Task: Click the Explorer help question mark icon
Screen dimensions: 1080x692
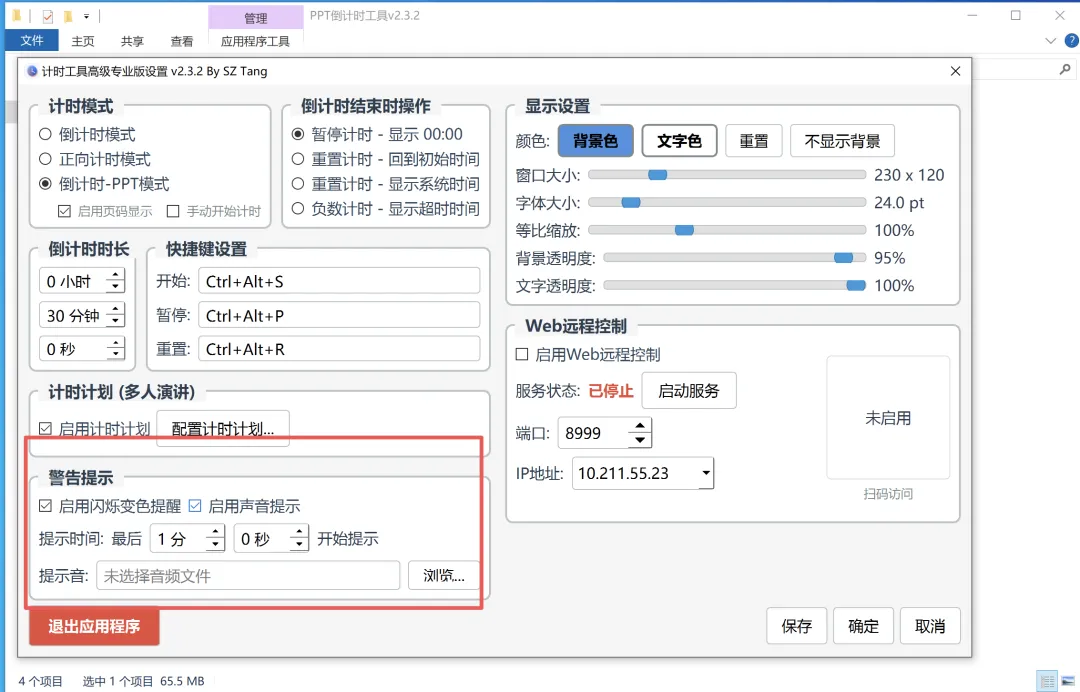Action: coord(1071,41)
